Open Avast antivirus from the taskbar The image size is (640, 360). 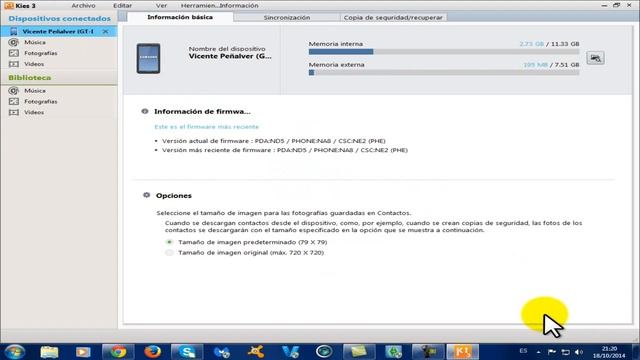click(x=256, y=352)
